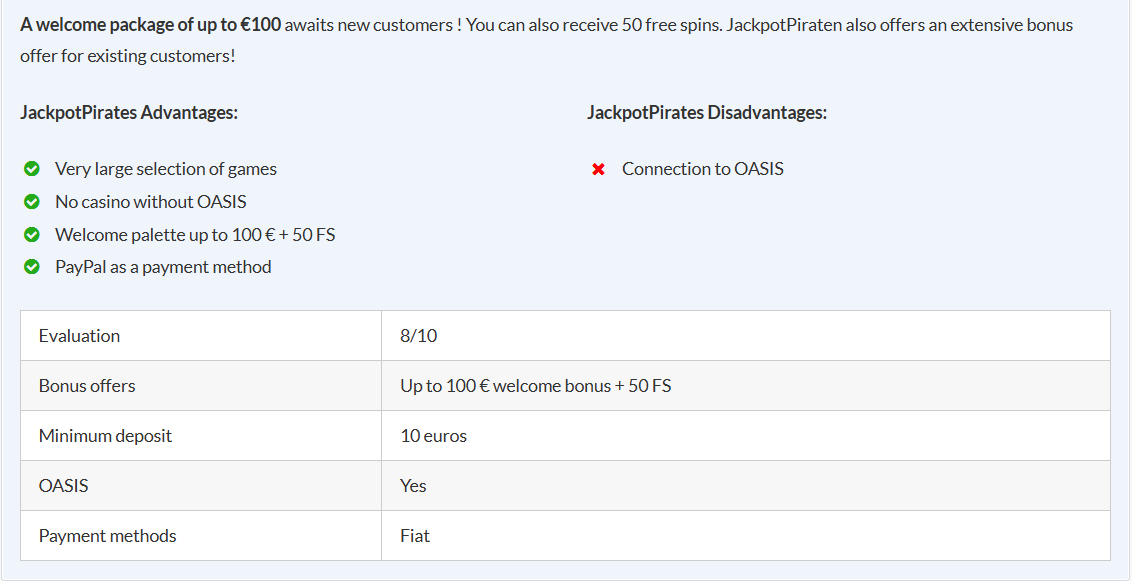Viewport: 1132px width, 581px height.
Task: Click the 'Fiat' payment methods cell
Action: pos(414,536)
